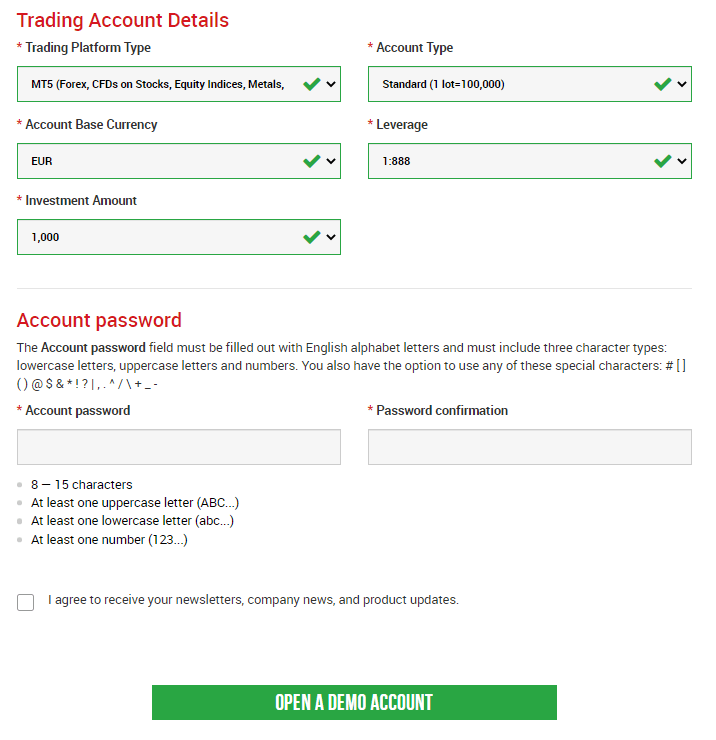Click the 1:888 leverage value

[396, 161]
